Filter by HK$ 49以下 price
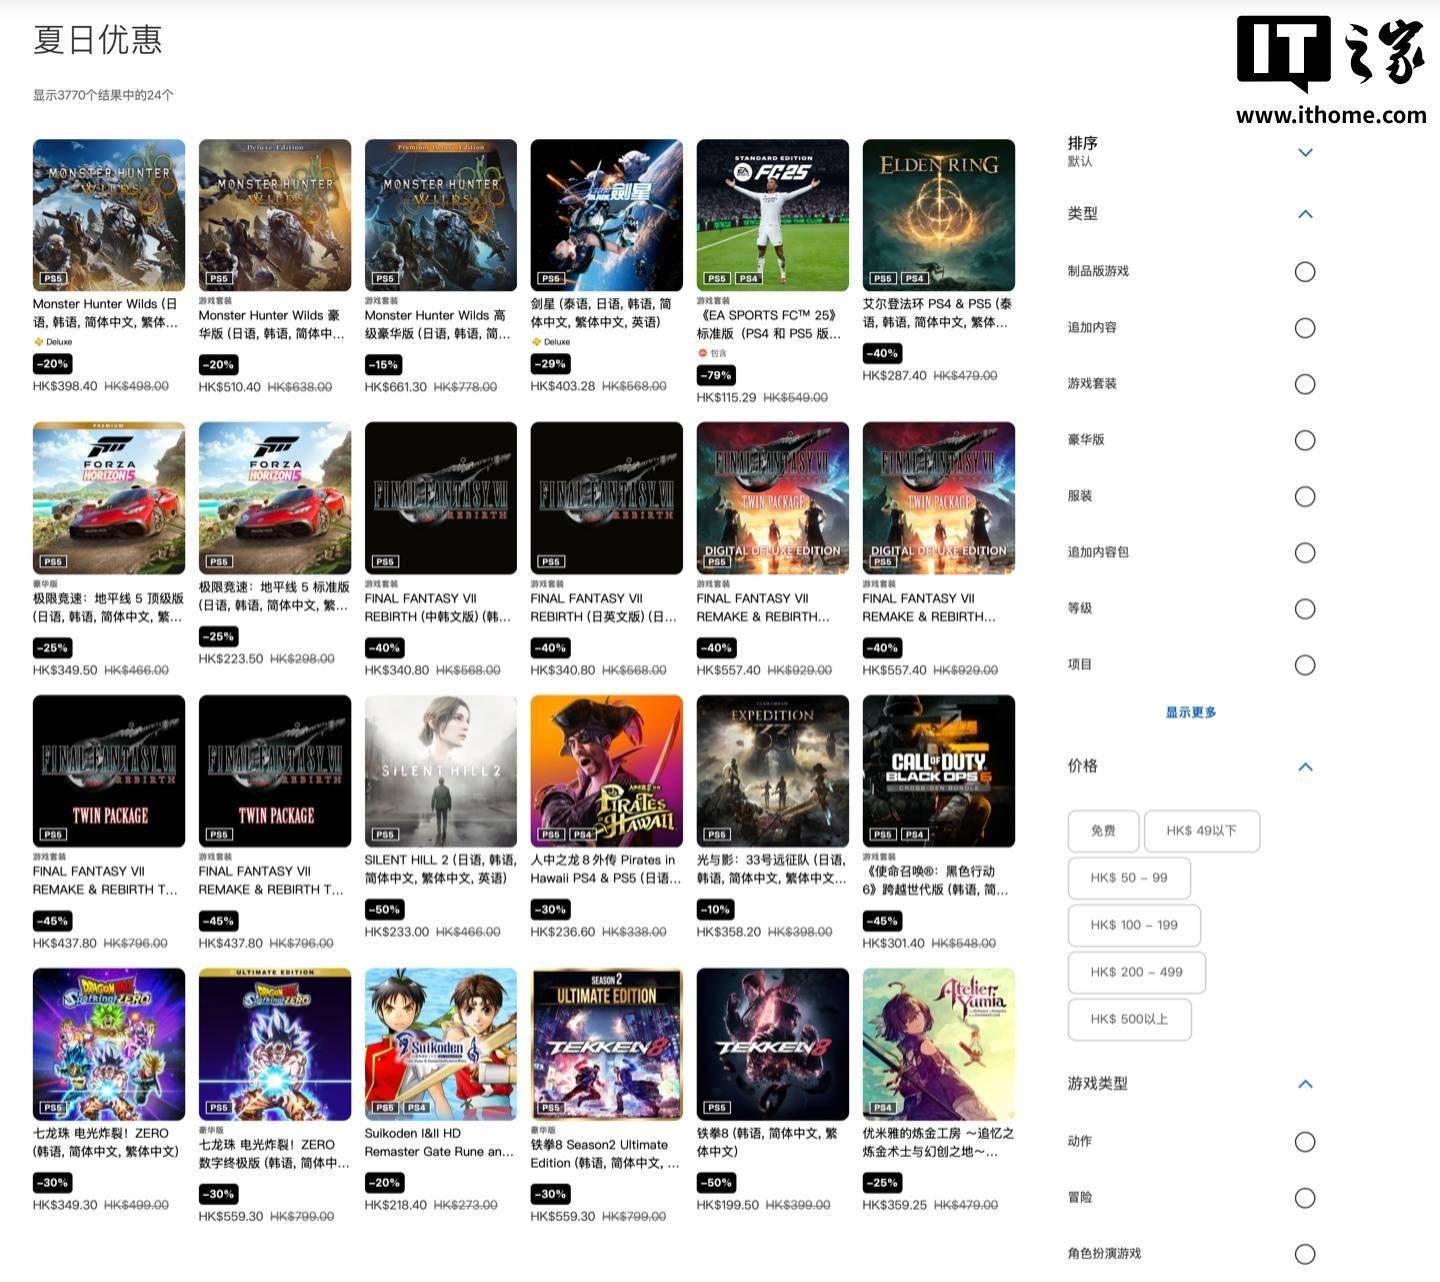Screen dimensions: 1440x1282 [x=1201, y=831]
